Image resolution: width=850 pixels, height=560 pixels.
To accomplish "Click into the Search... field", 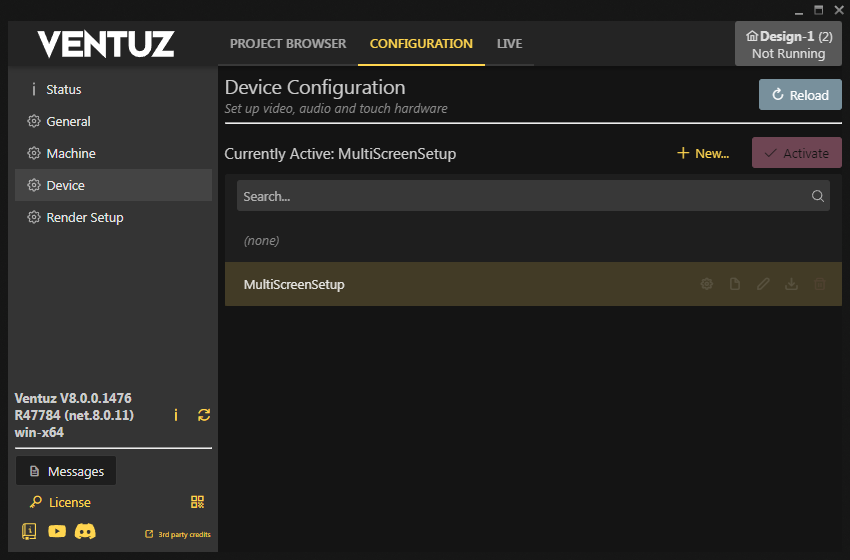I will [520, 196].
